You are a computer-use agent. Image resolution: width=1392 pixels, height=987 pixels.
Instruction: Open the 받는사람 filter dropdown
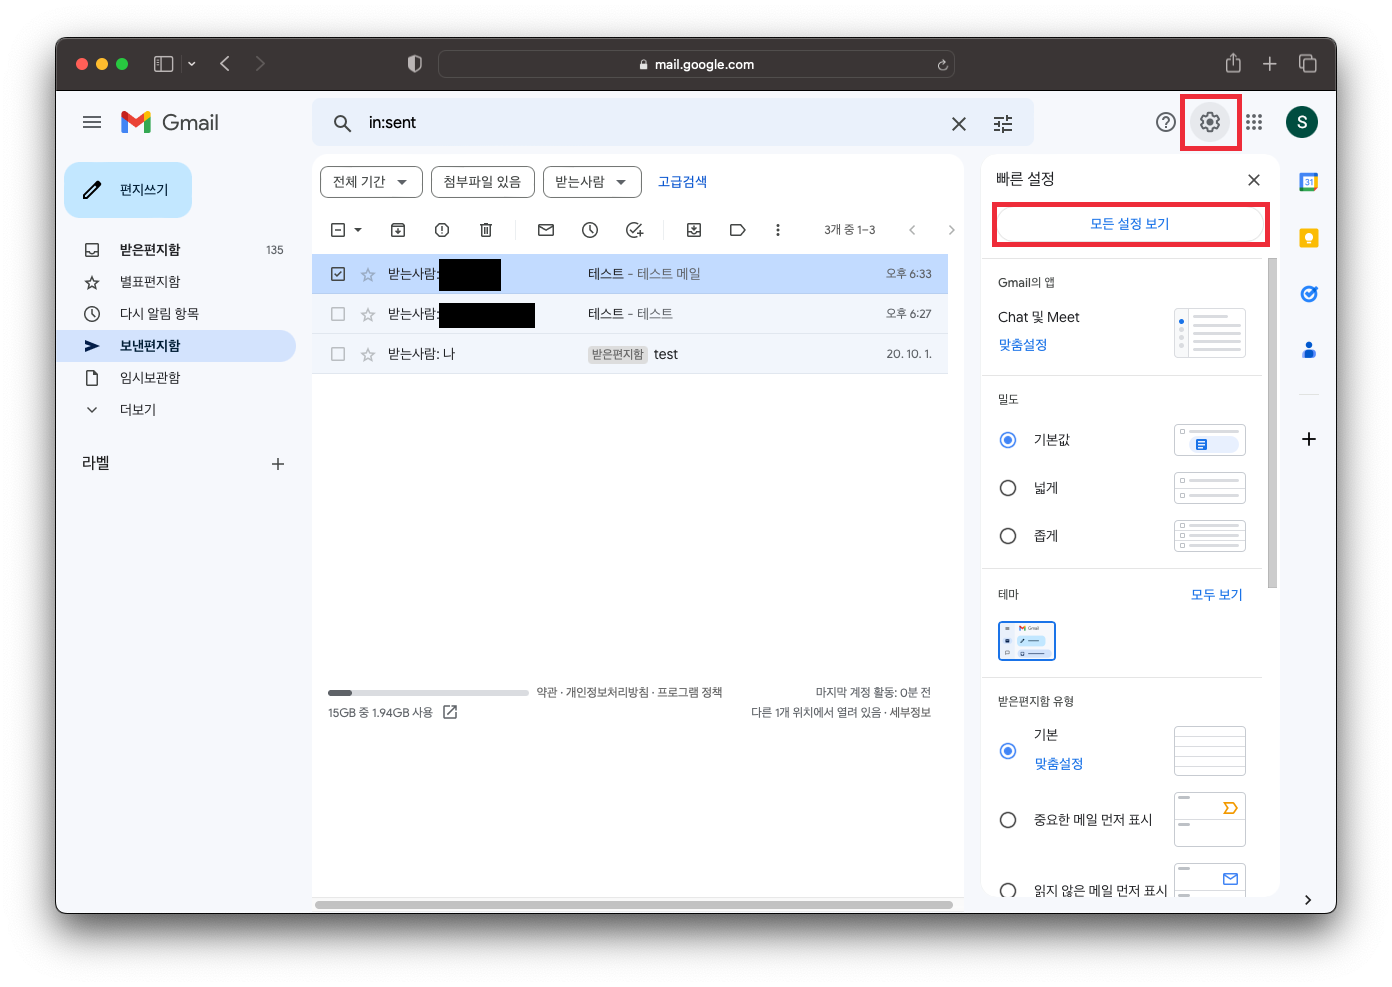(x=591, y=182)
